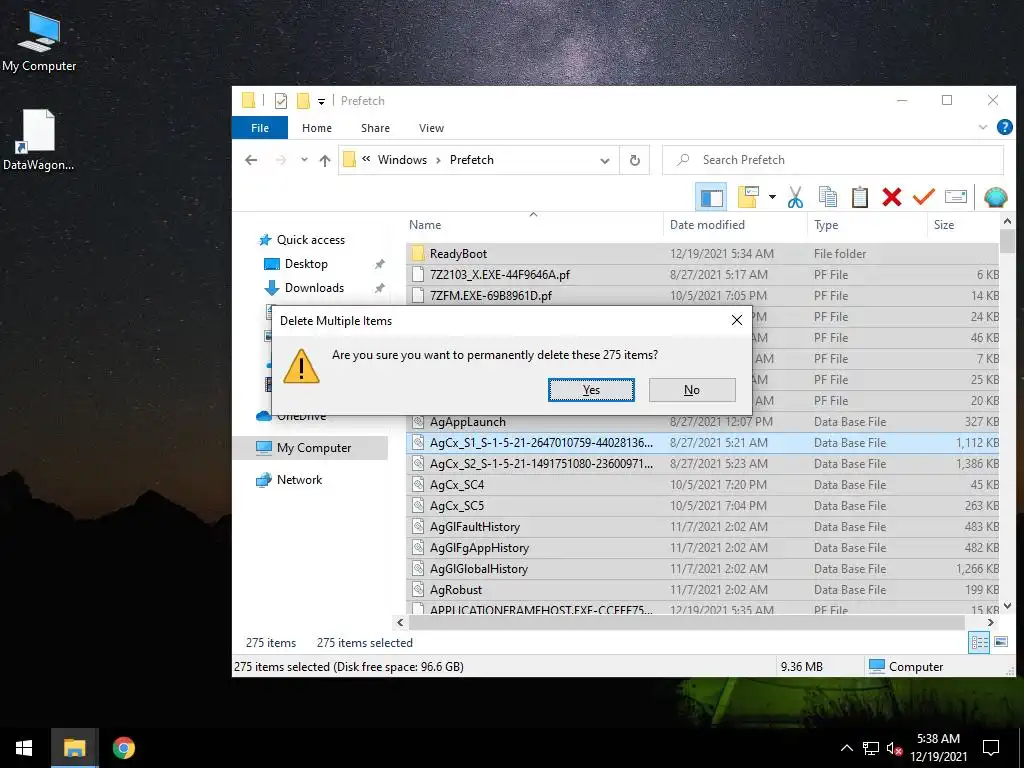Sort by Date modified column header
1024x768 pixels.
tap(707, 225)
